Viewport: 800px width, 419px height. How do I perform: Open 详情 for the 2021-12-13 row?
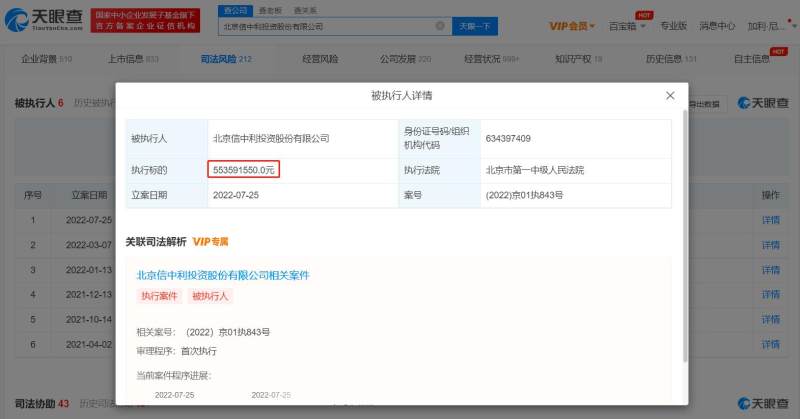(x=770, y=294)
